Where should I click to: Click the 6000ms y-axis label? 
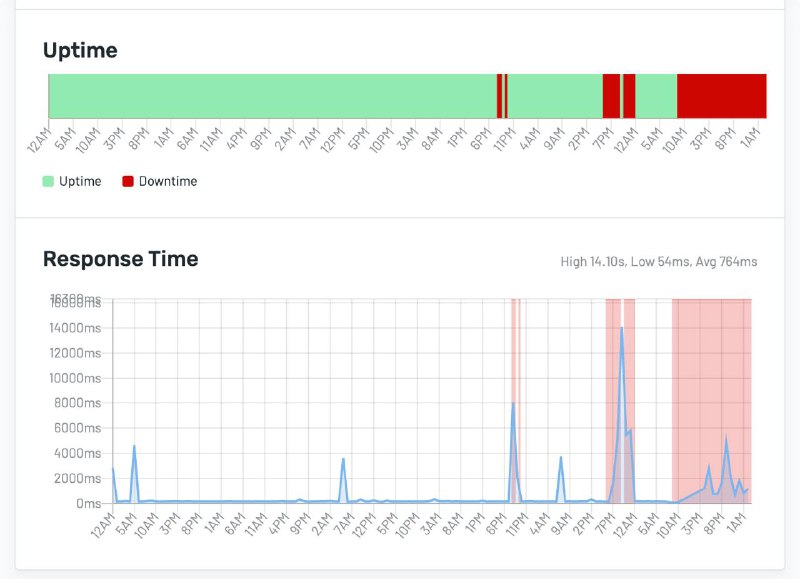click(80, 428)
